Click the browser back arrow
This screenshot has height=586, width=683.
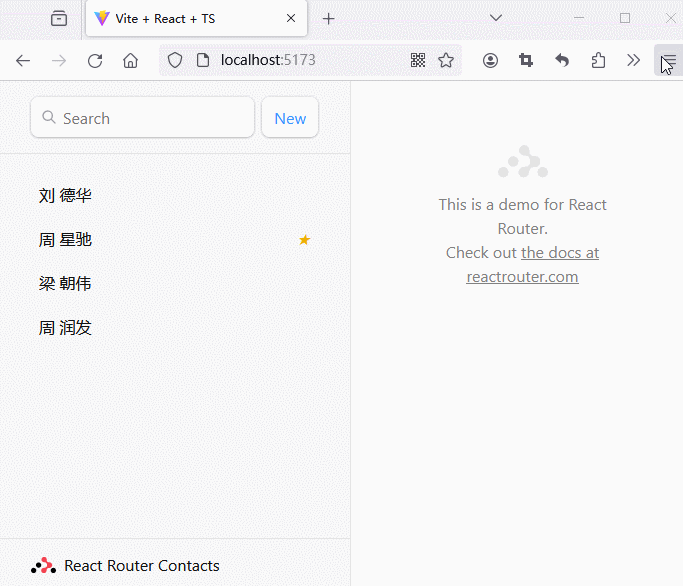point(23,60)
